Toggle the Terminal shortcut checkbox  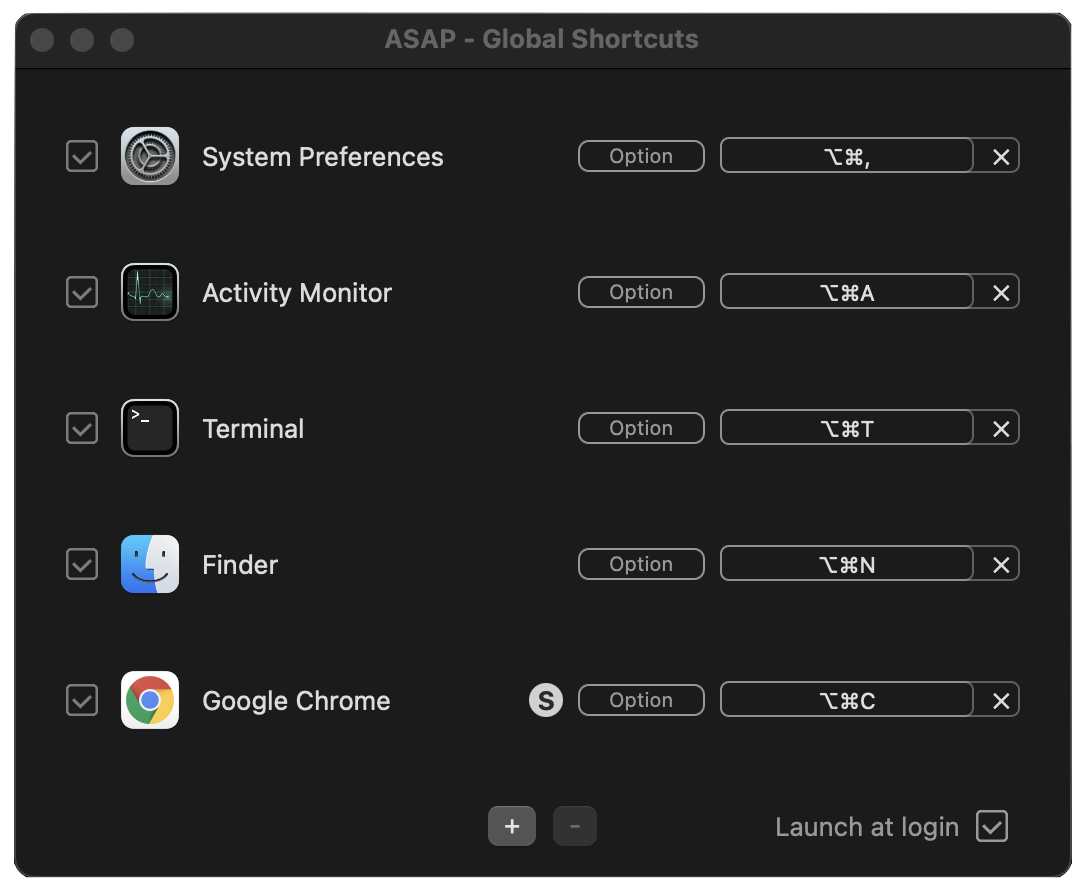coord(81,428)
